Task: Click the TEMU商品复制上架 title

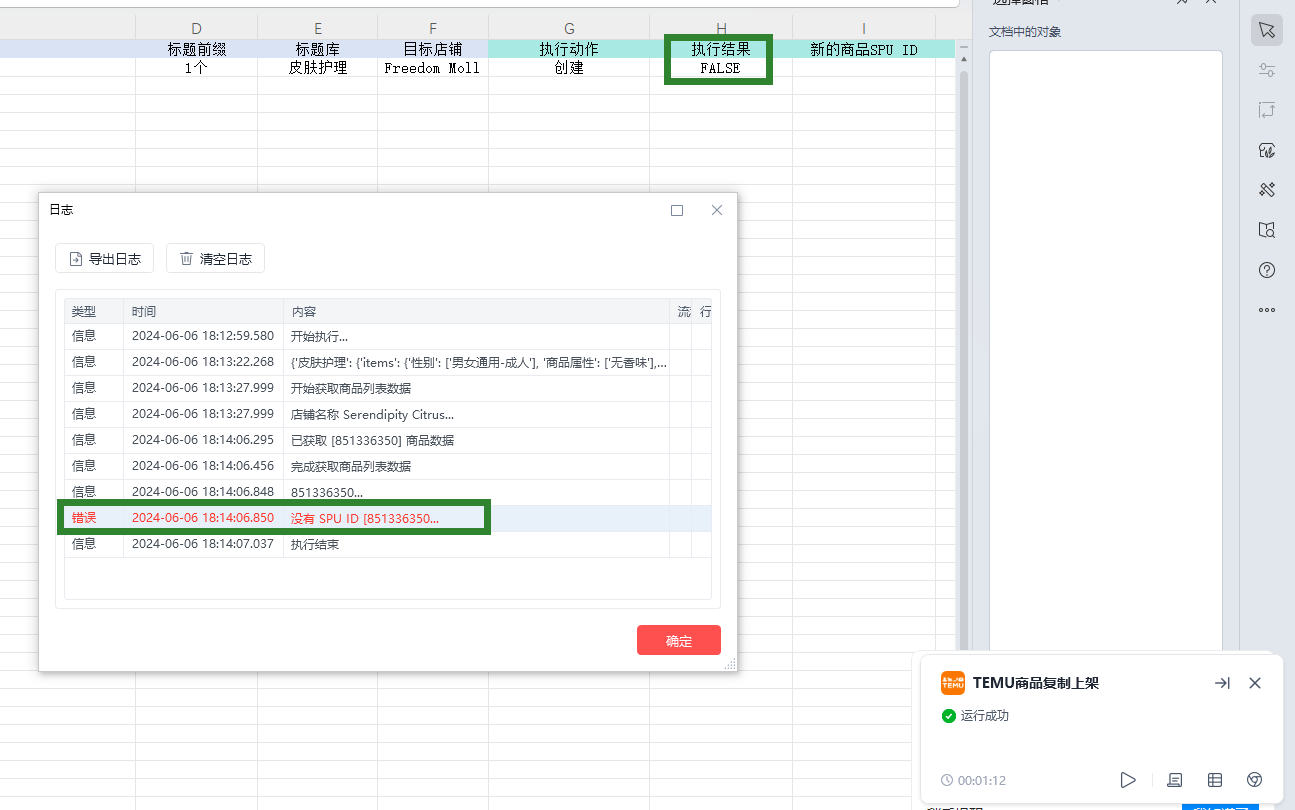Action: point(1036,683)
